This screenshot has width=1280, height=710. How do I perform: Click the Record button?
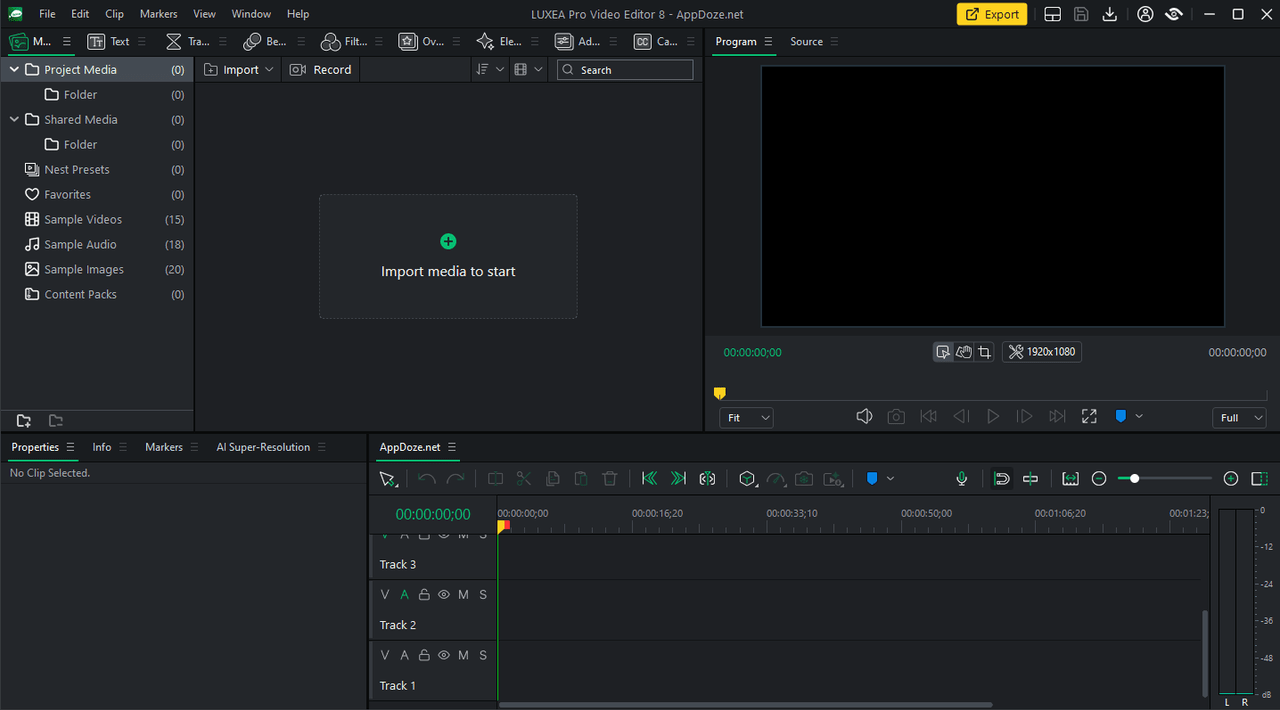[321, 70]
